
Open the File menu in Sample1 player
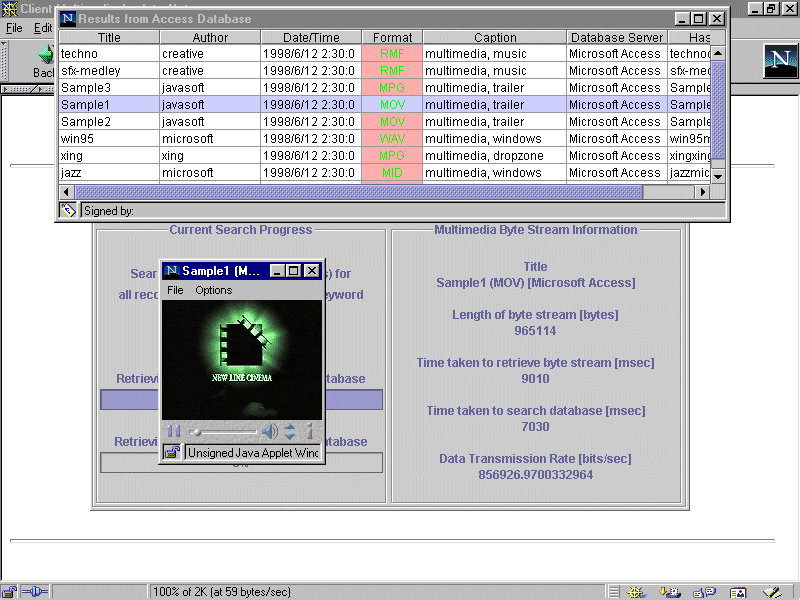[x=175, y=290]
